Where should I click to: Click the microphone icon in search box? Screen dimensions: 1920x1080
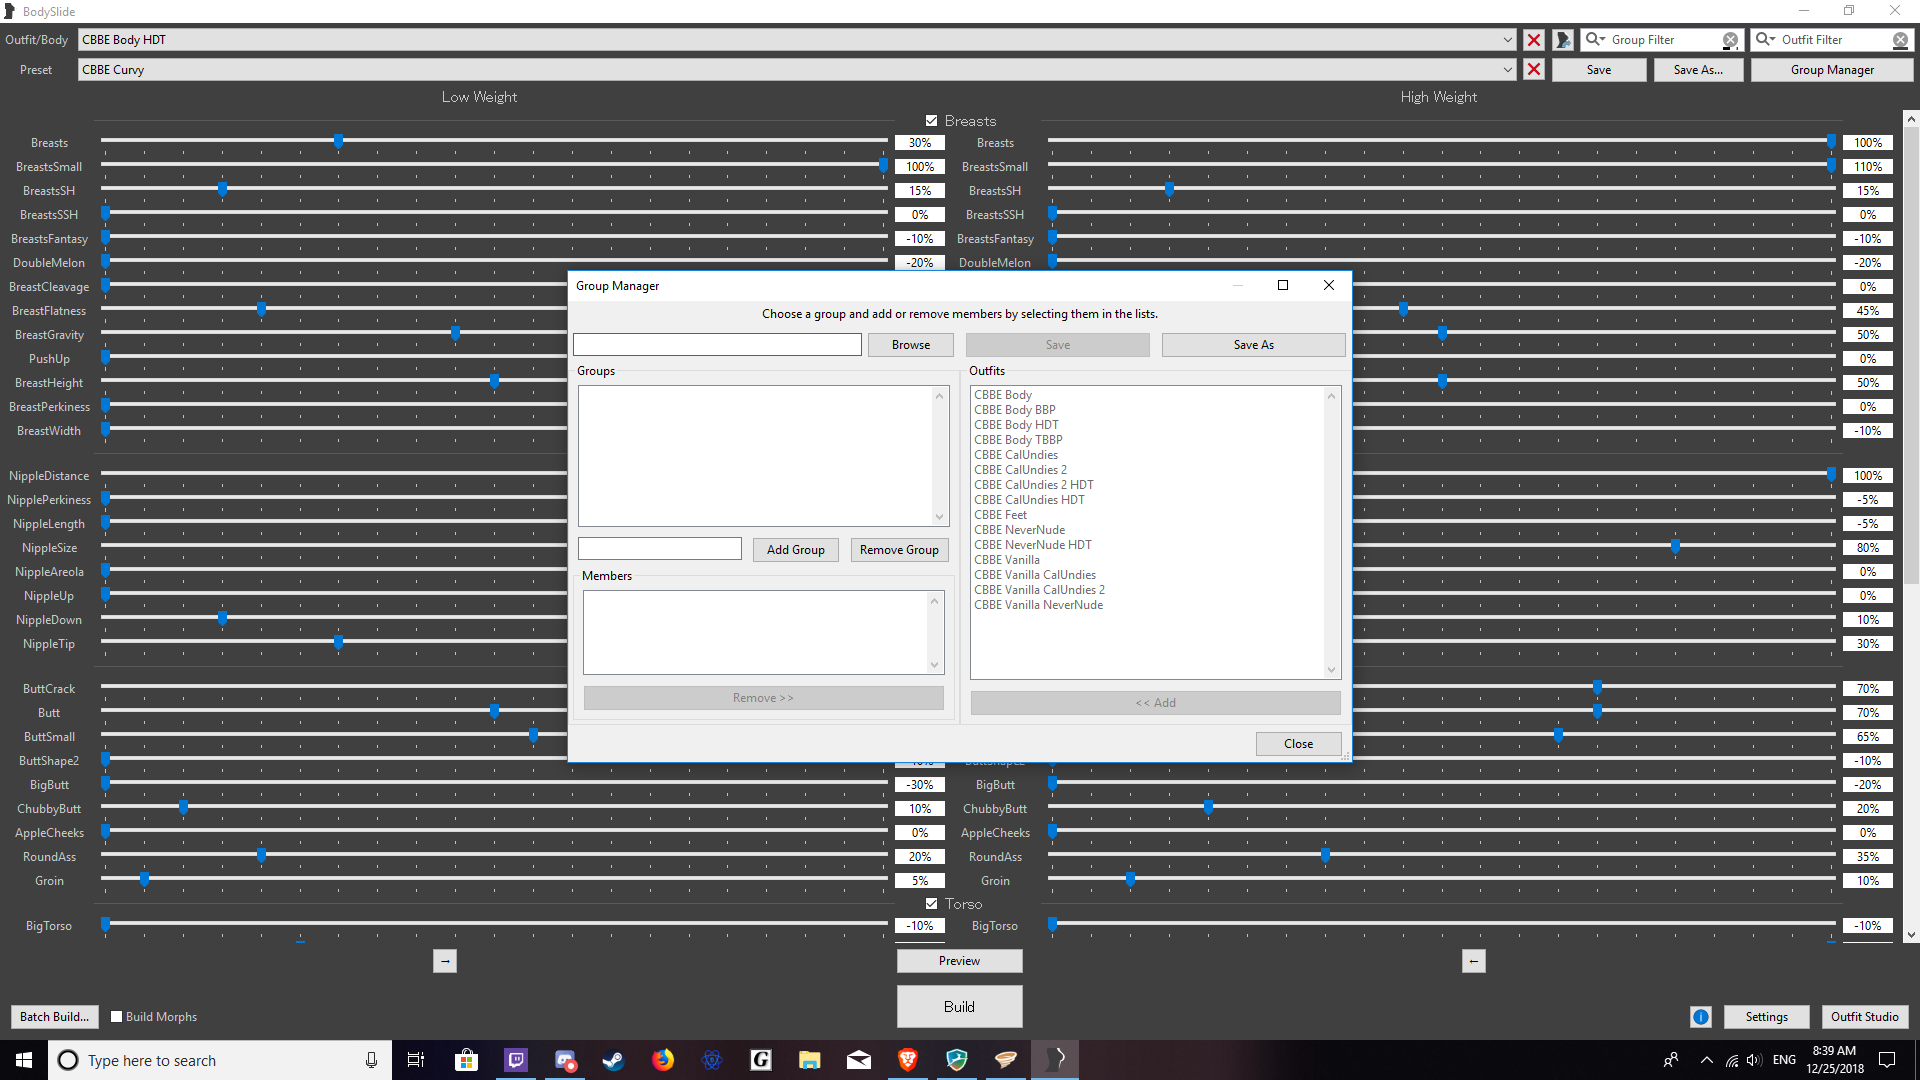coord(371,1060)
